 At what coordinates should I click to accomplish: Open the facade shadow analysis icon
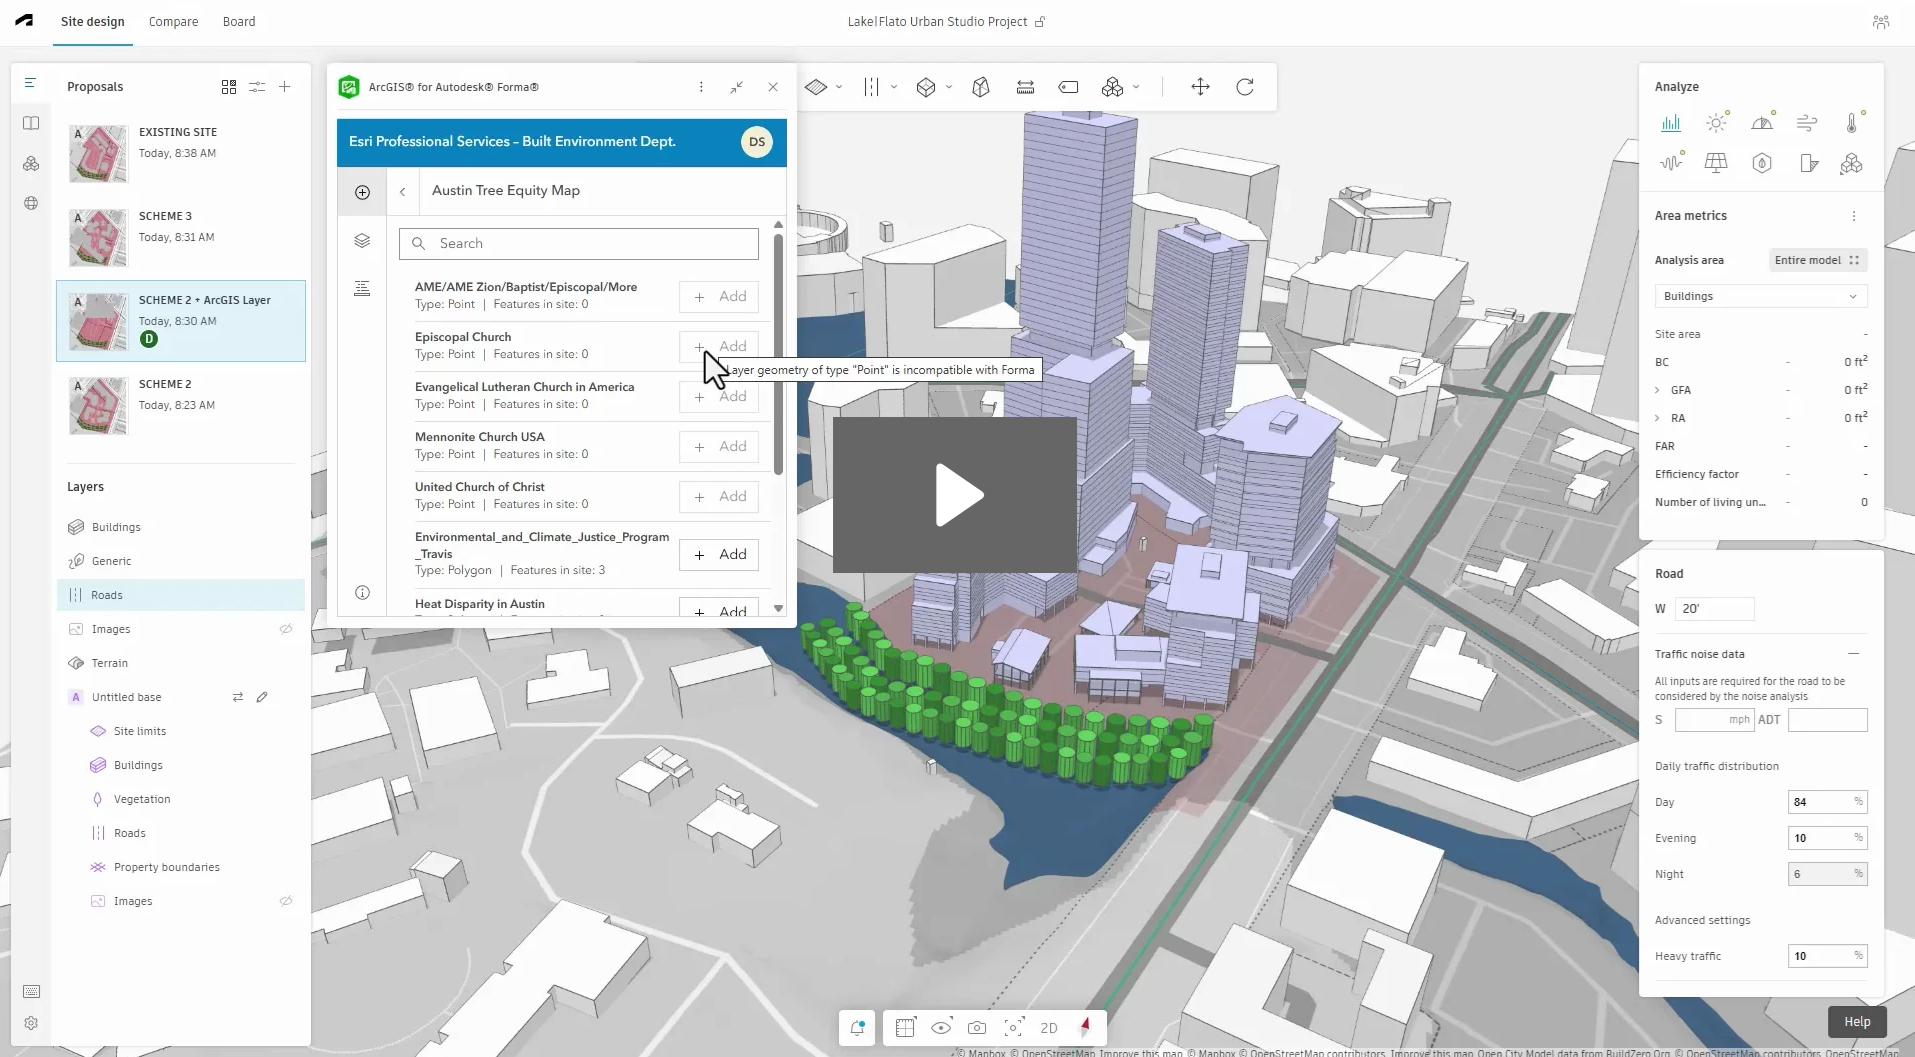click(1808, 162)
